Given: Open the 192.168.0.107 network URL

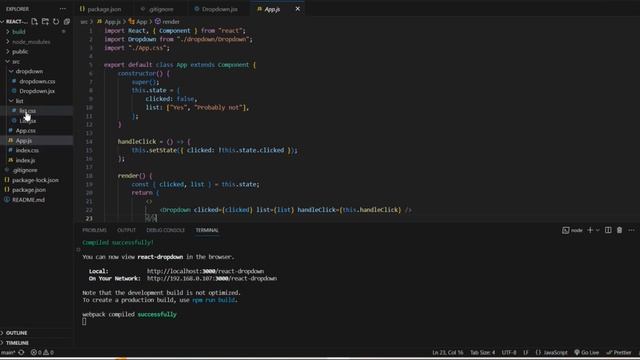Looking at the screenshot, I should click(x=212, y=279).
